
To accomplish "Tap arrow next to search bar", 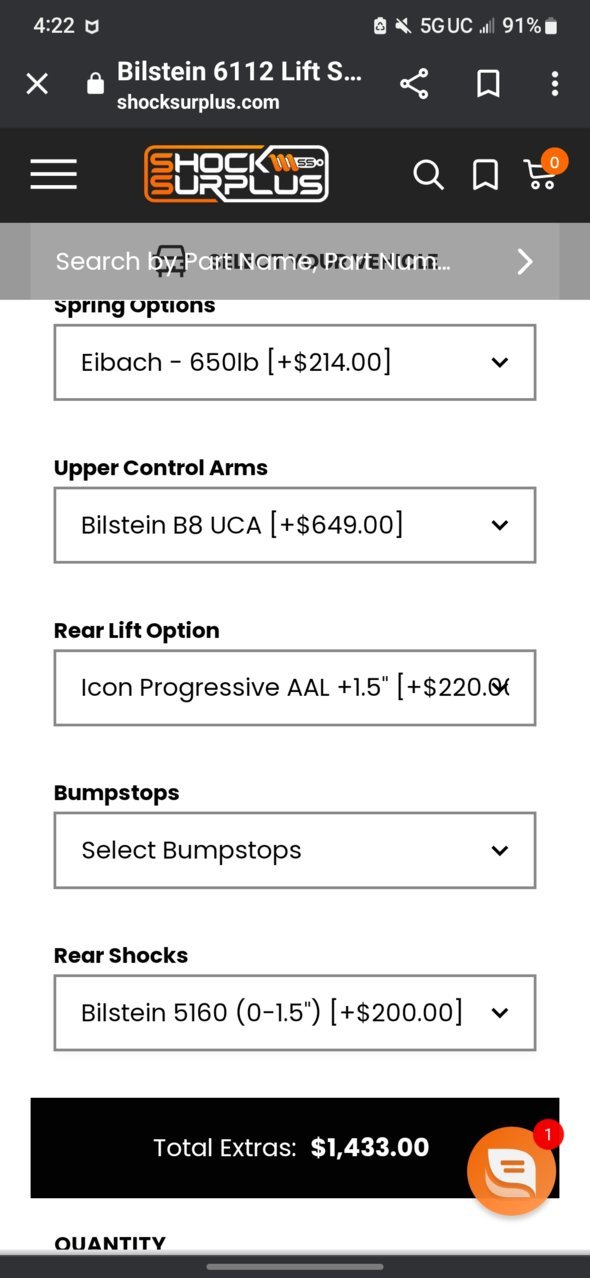I will click(x=525, y=262).
